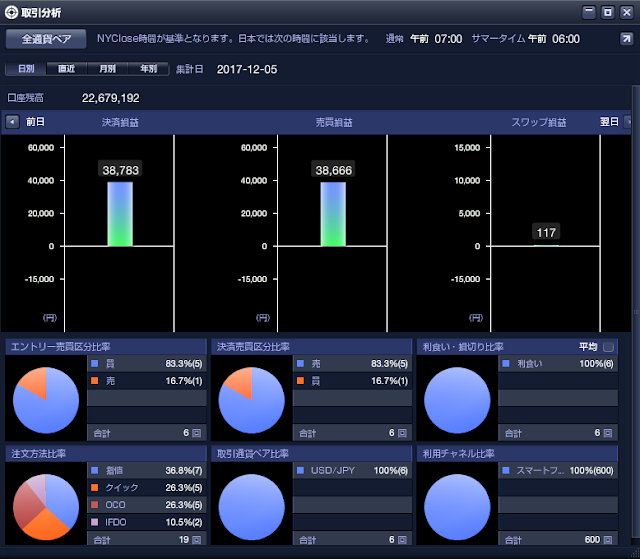This screenshot has height=559, width=640.
Task: Click the 合計 600 回 total row
Action: pyautogui.click(x=558, y=539)
